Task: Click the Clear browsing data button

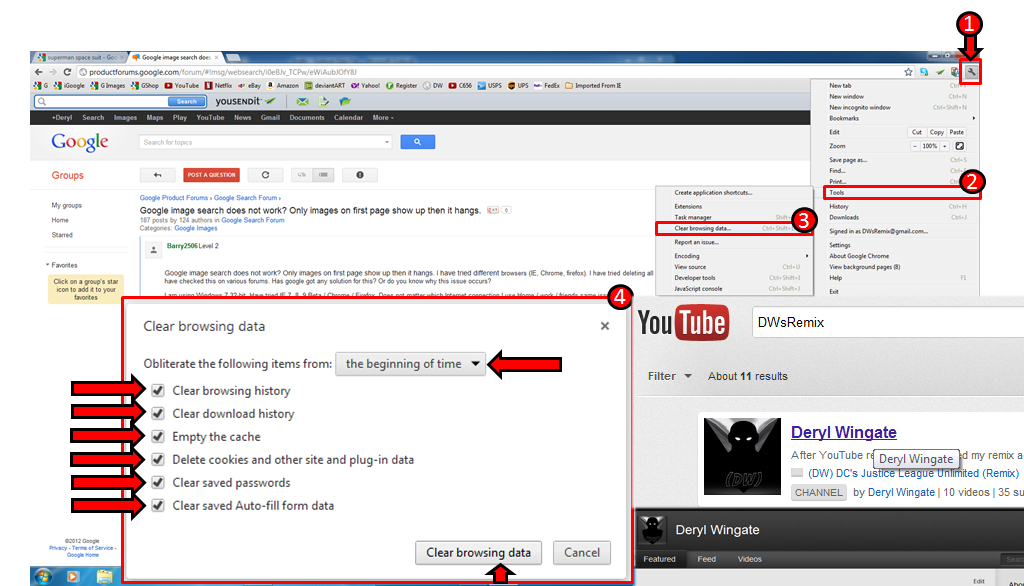Action: (479, 553)
